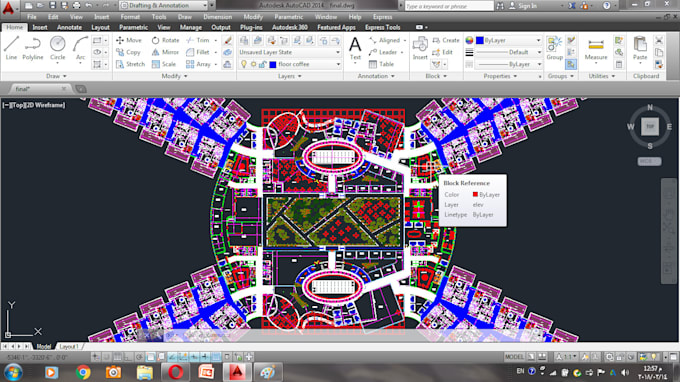The image size is (680, 382).
Task: Click the TOP face of ViewCube
Action: coord(650,126)
